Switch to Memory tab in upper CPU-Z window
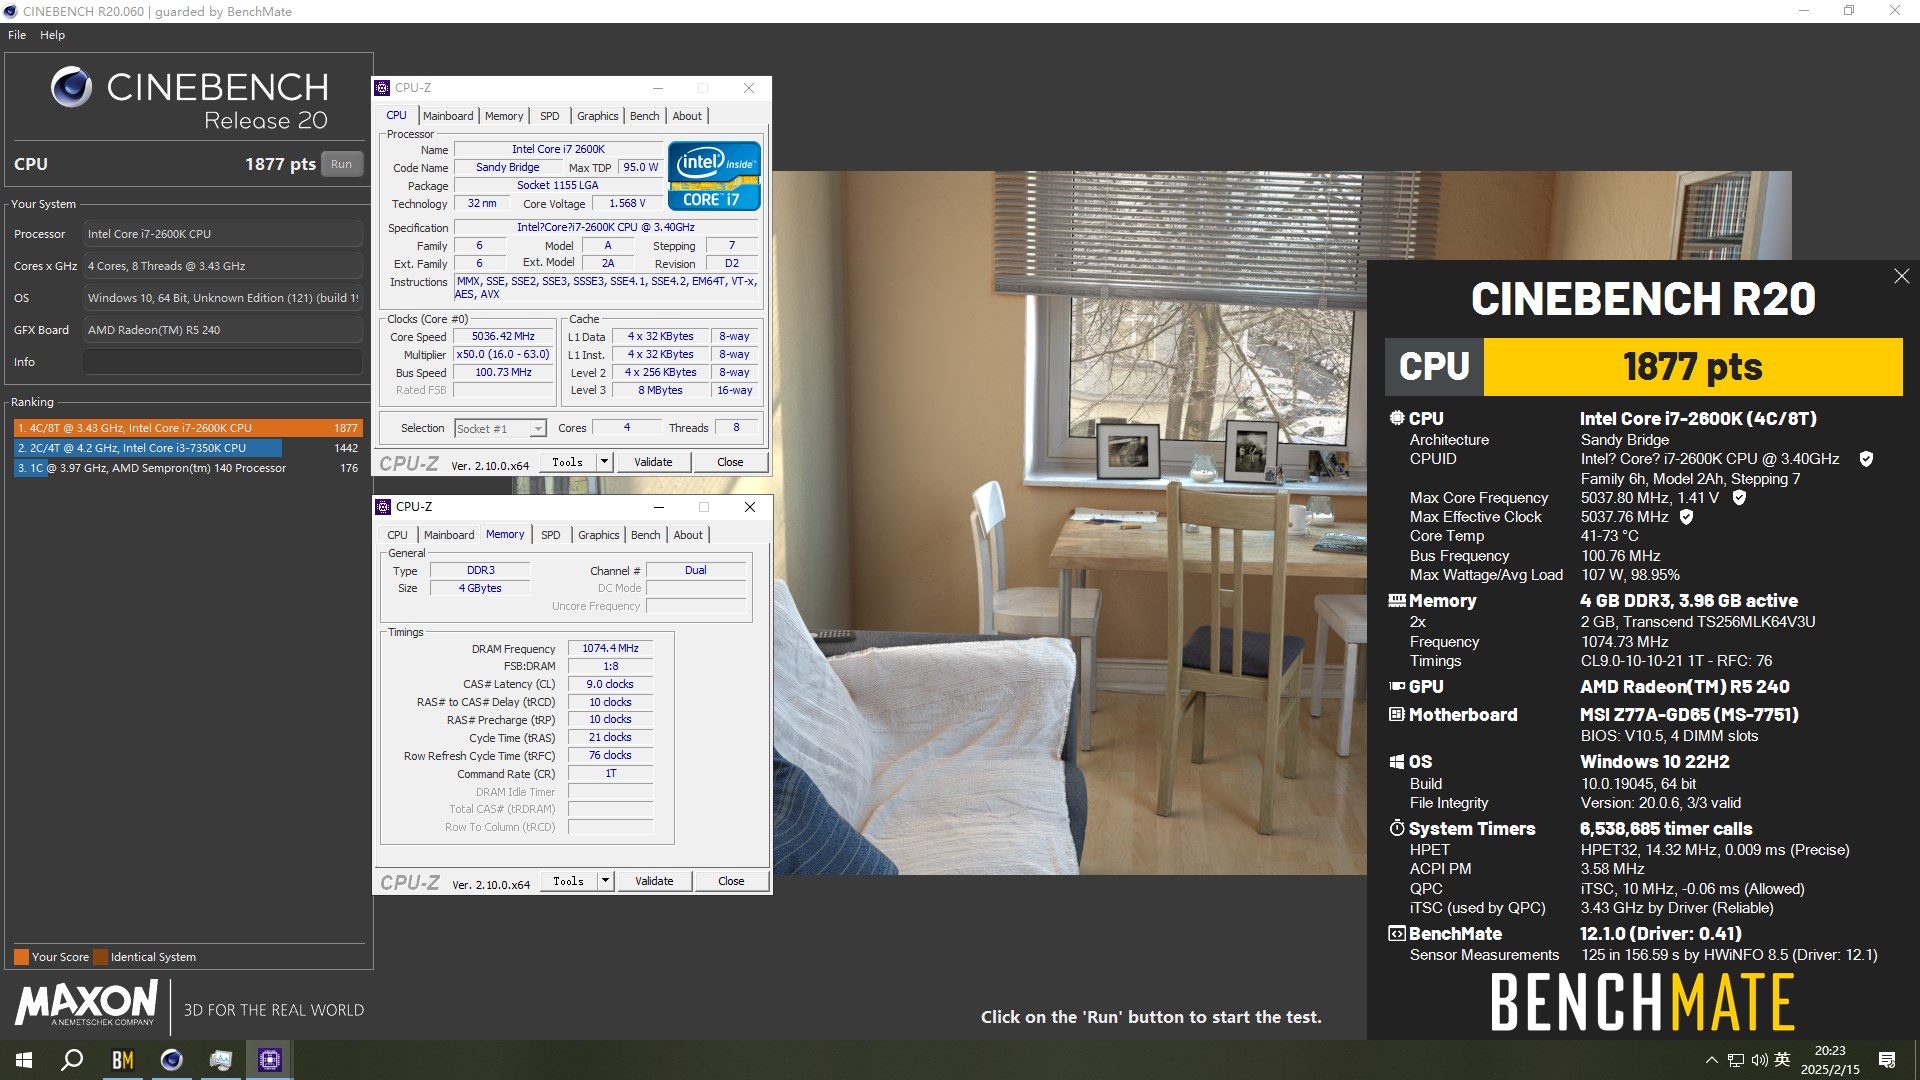The image size is (1920, 1080). pyautogui.click(x=504, y=116)
